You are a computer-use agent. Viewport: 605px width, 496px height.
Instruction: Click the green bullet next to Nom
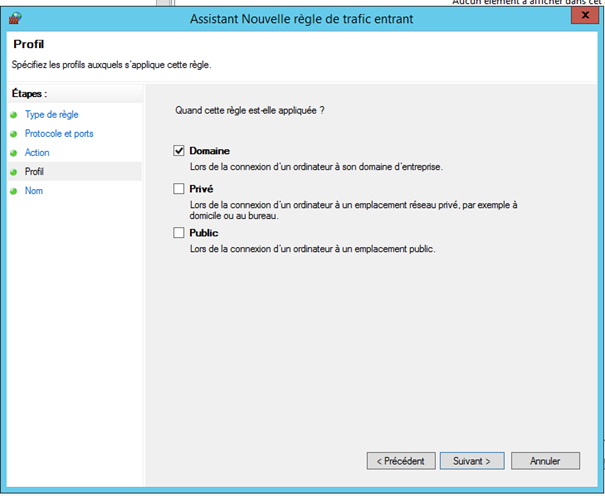coord(14,191)
